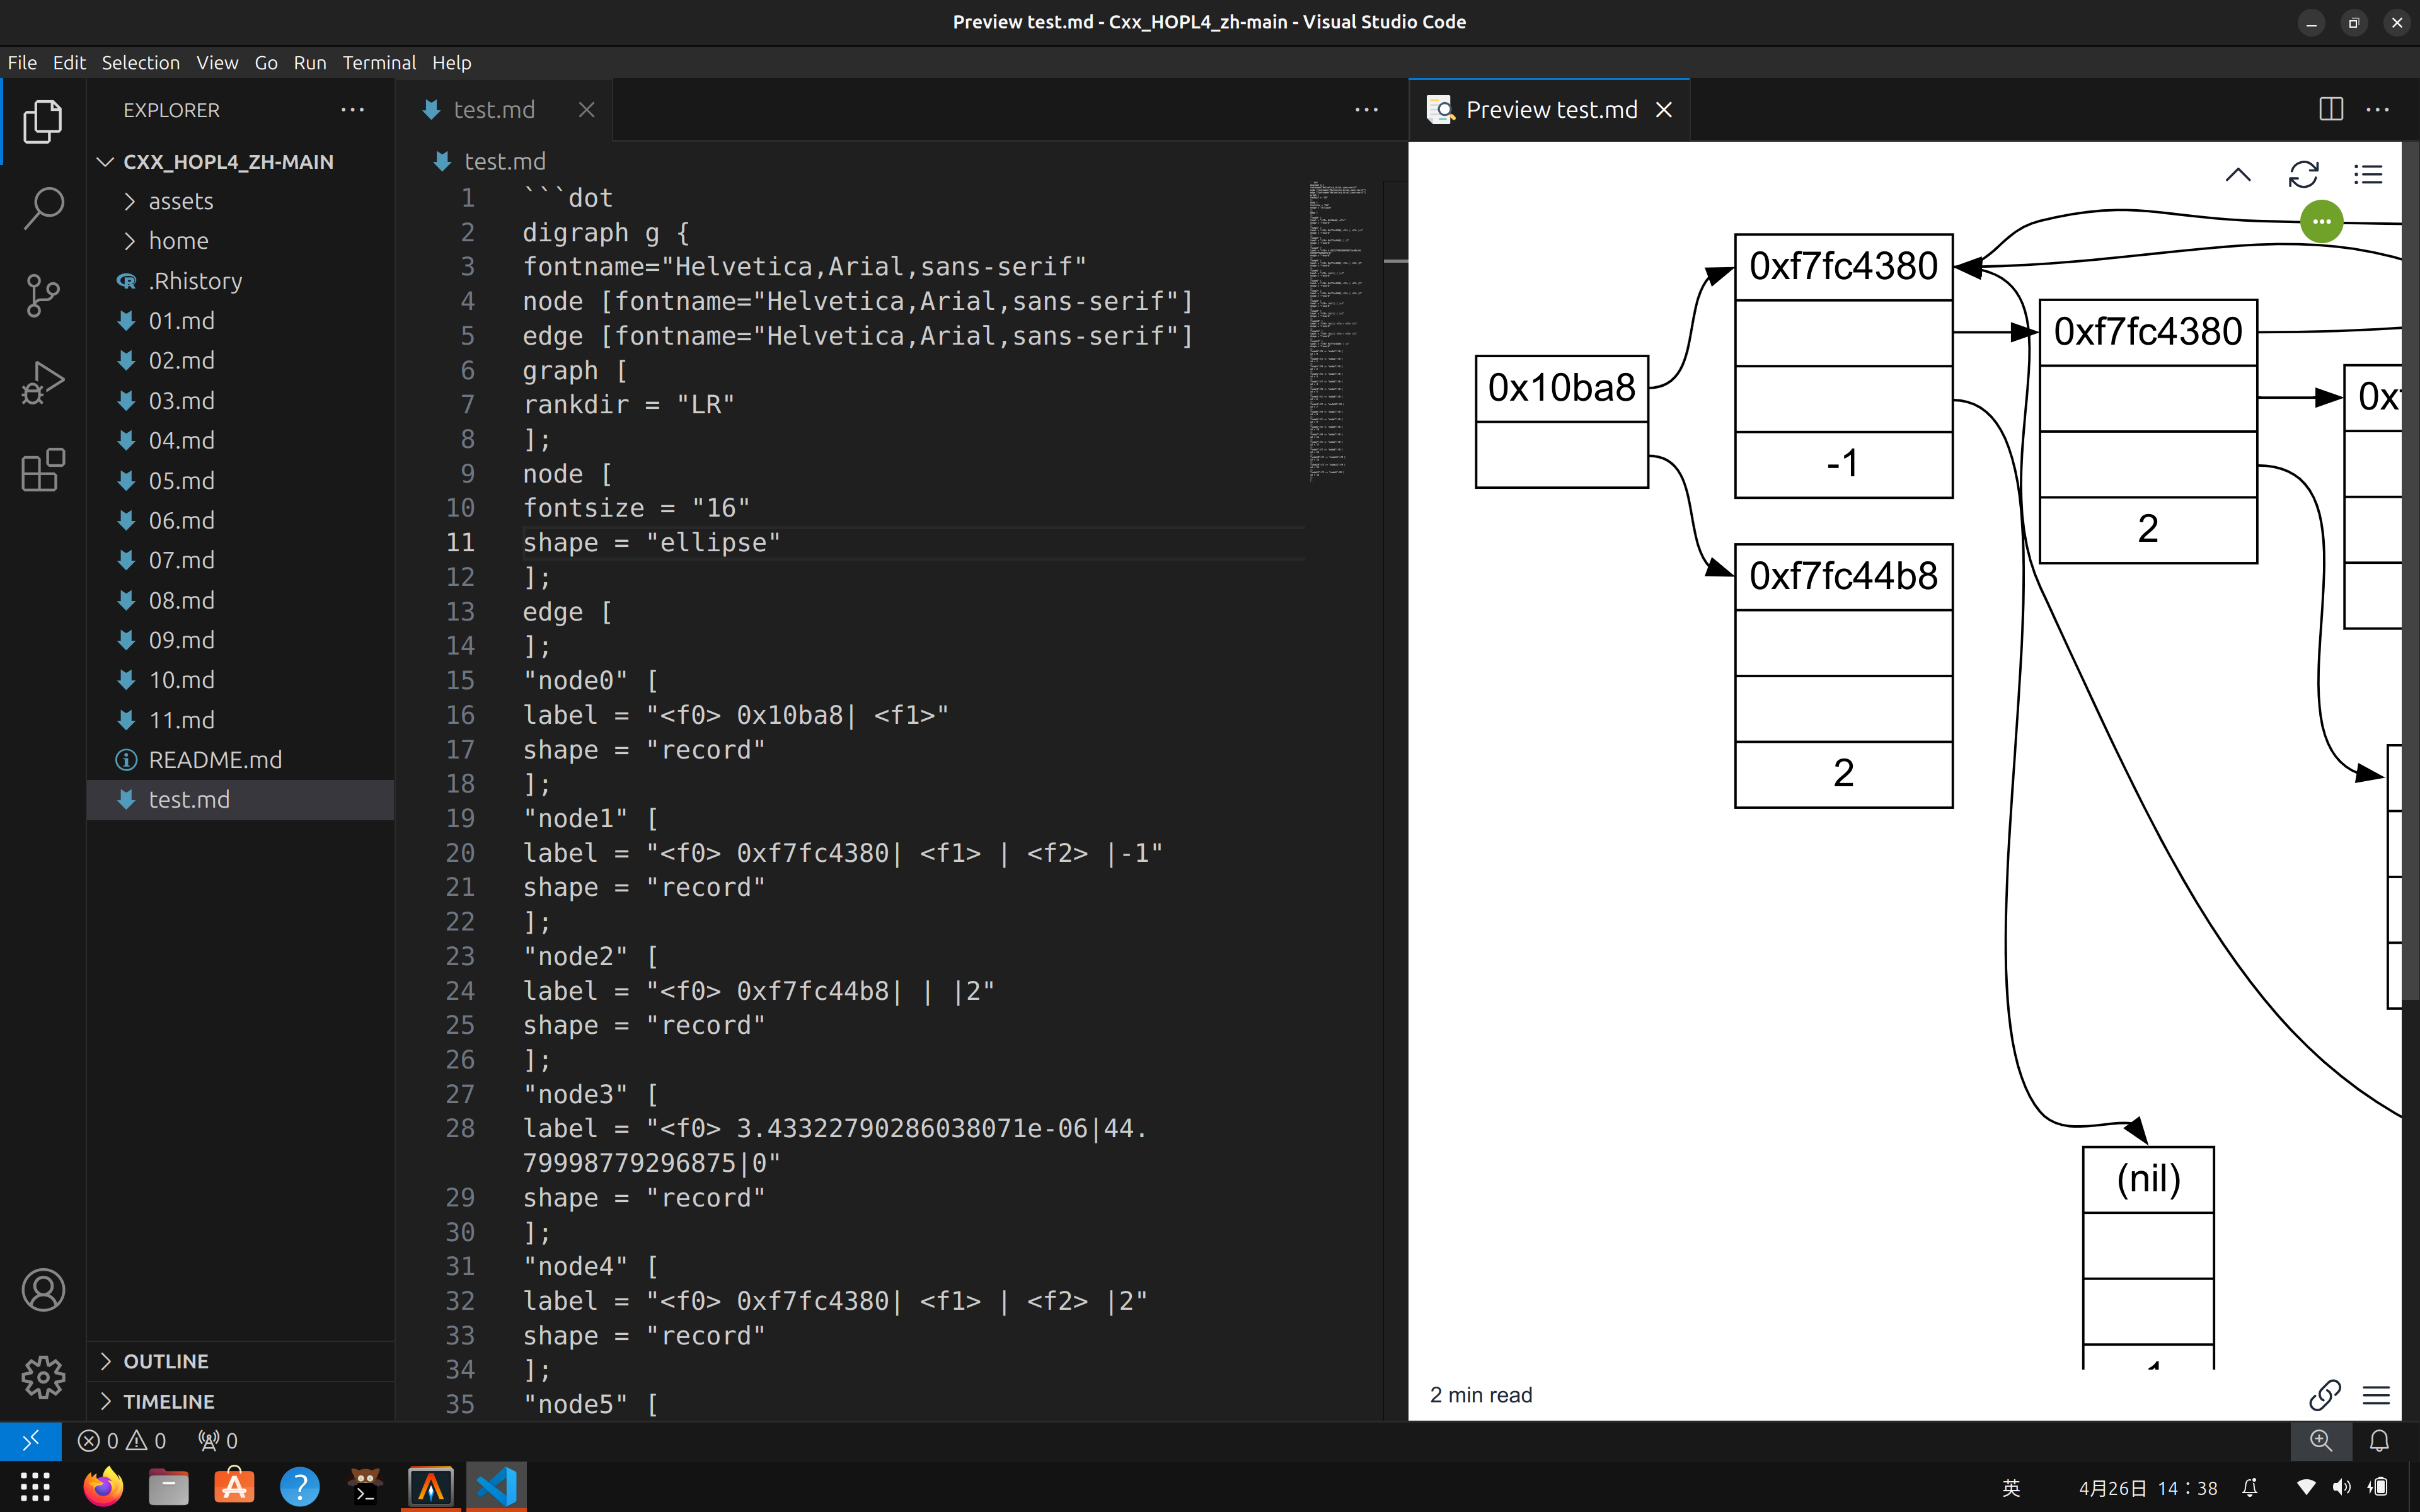Open the Accounts icon above settings

pos(43,1290)
